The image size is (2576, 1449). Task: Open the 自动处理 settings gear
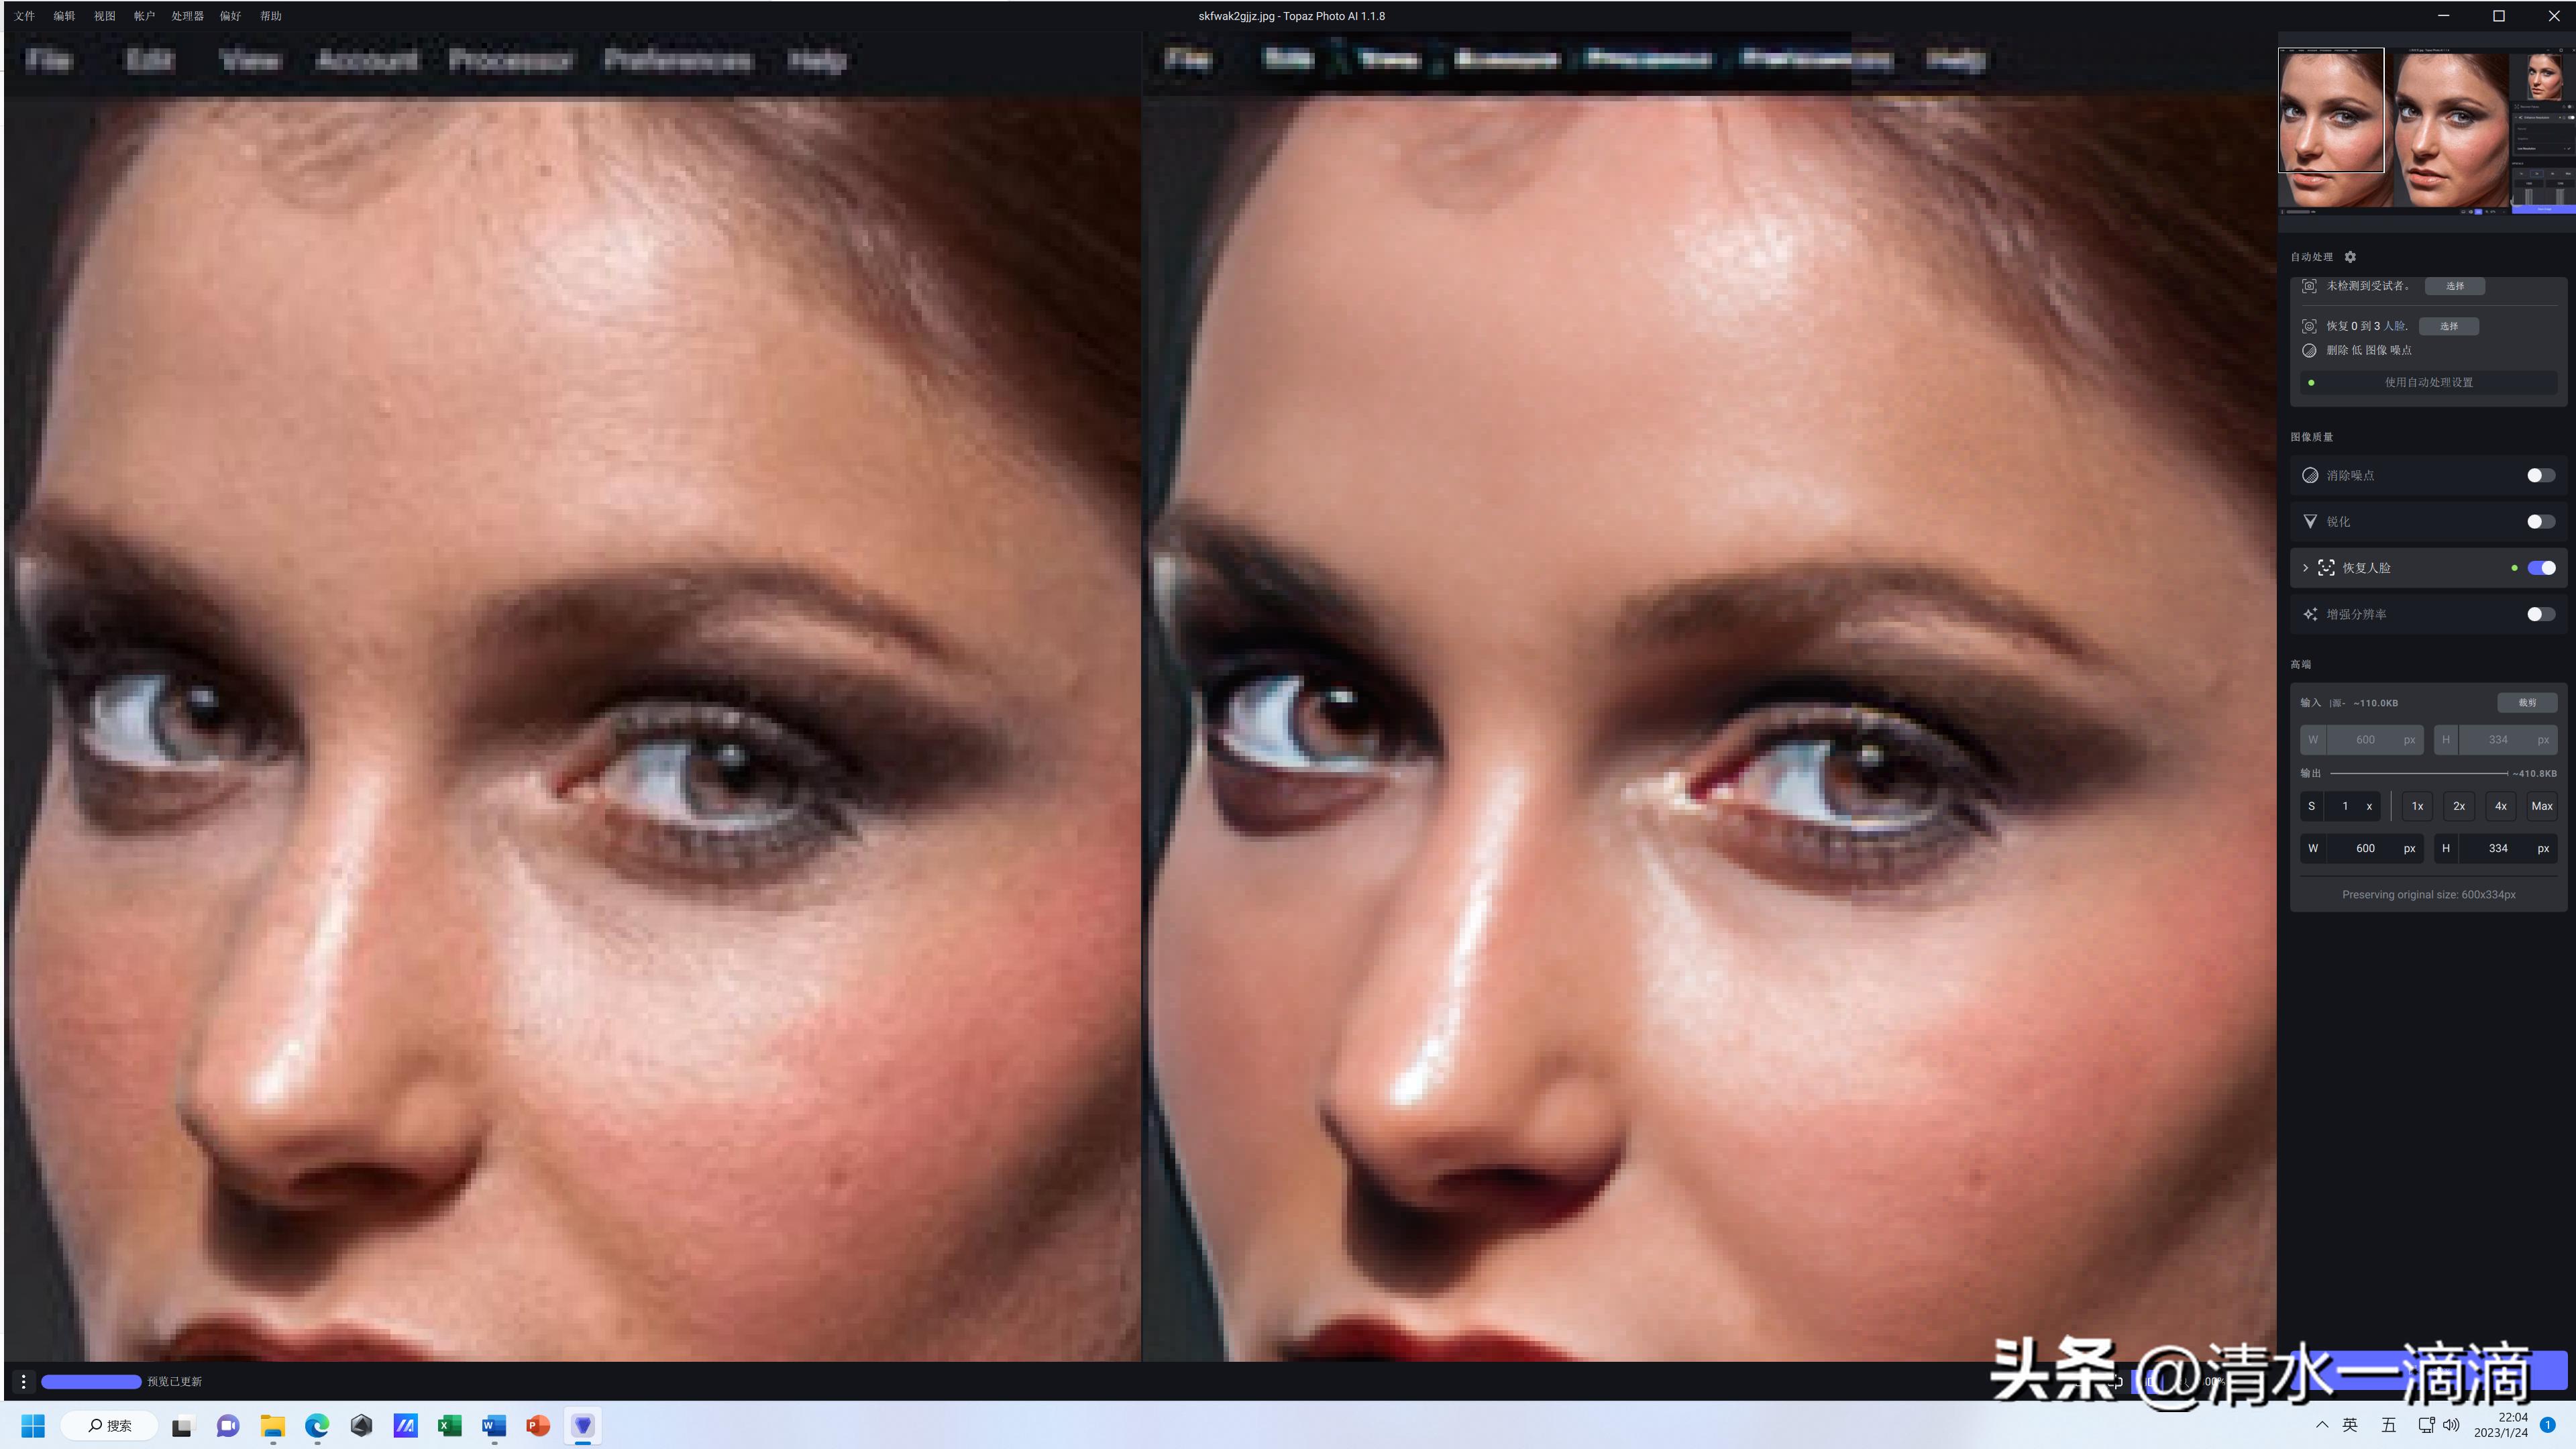[2350, 257]
